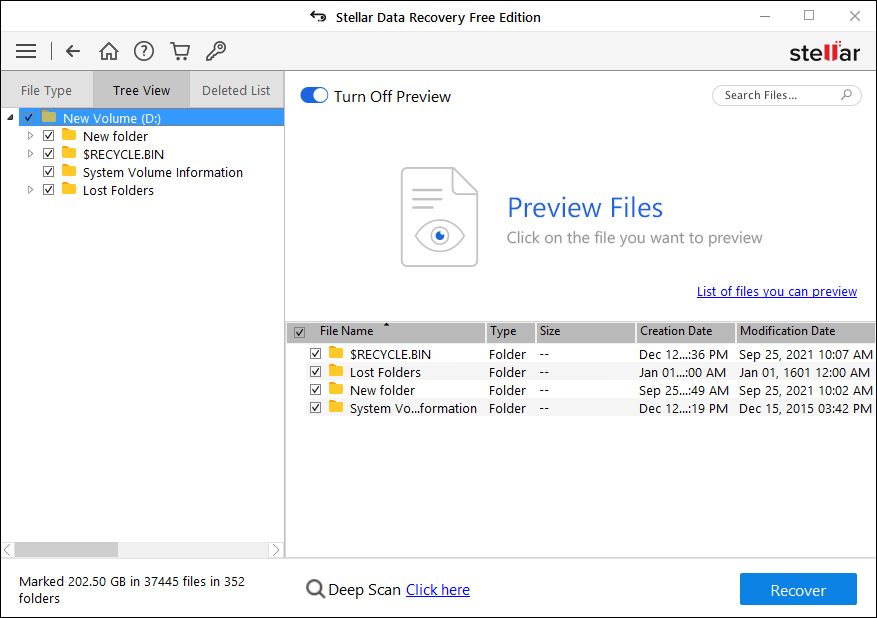This screenshot has width=877, height=618.
Task: Uncheck New folder checkbox in tree
Action: point(49,136)
